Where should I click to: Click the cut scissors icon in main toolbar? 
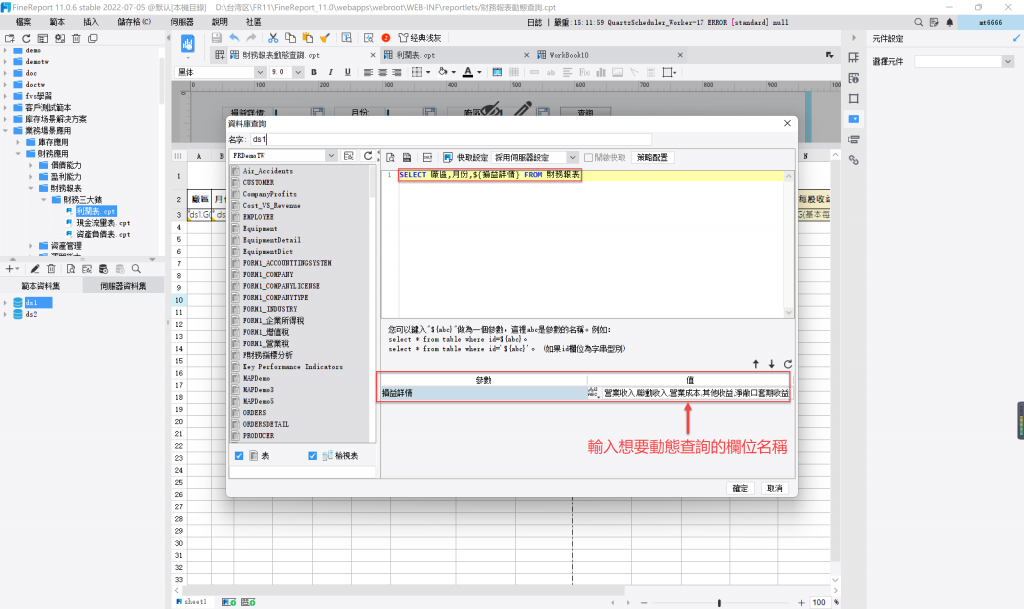(x=273, y=38)
